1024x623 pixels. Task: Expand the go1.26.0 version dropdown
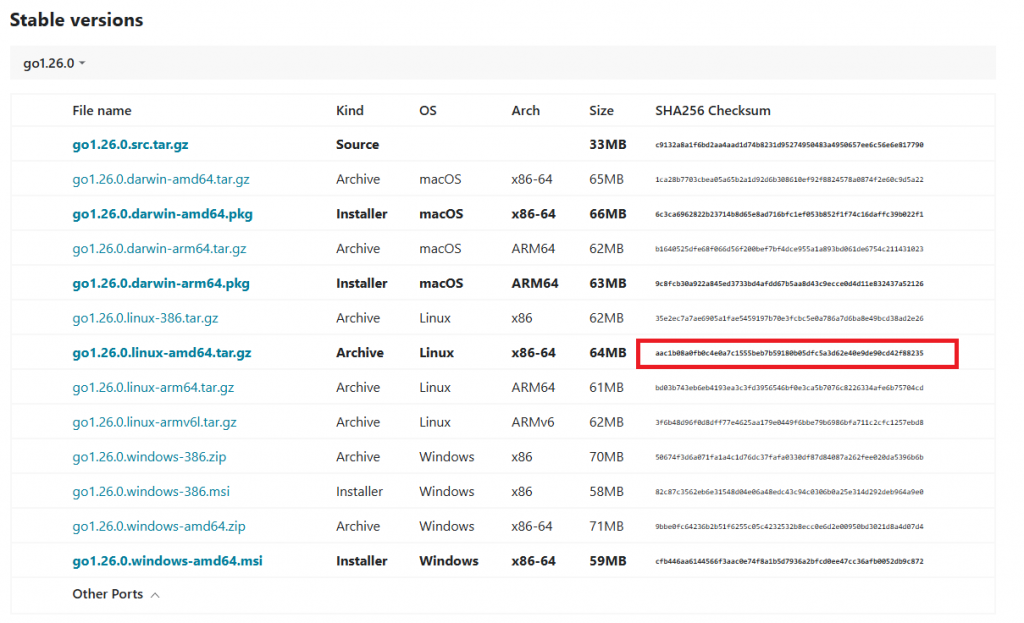coord(54,63)
